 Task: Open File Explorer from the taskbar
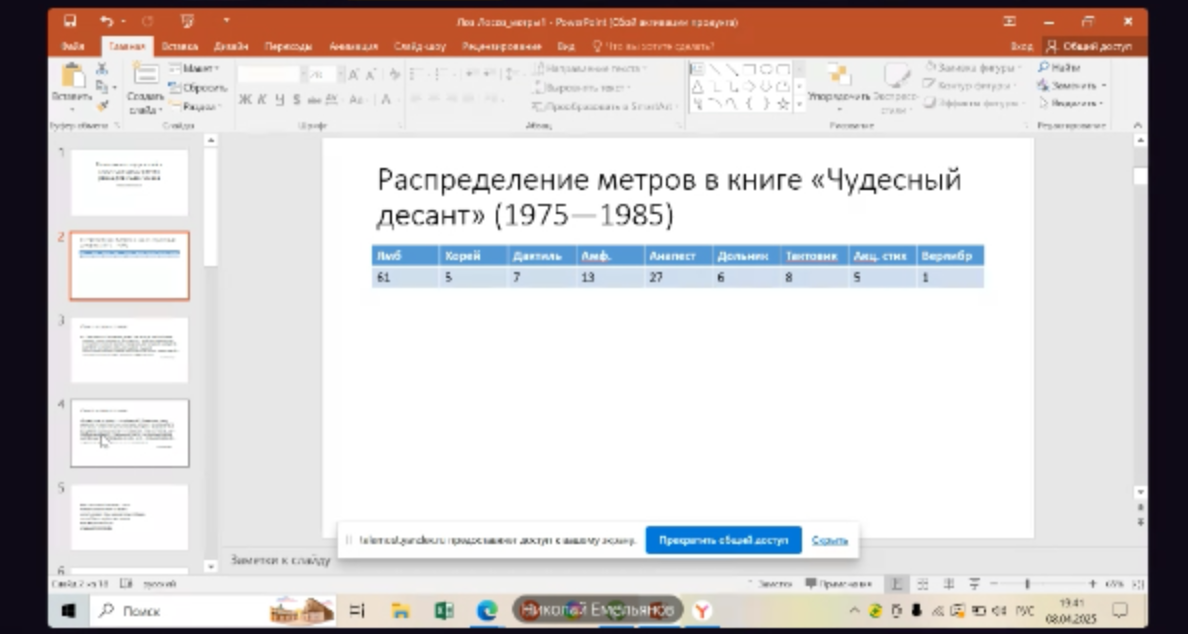pos(401,611)
